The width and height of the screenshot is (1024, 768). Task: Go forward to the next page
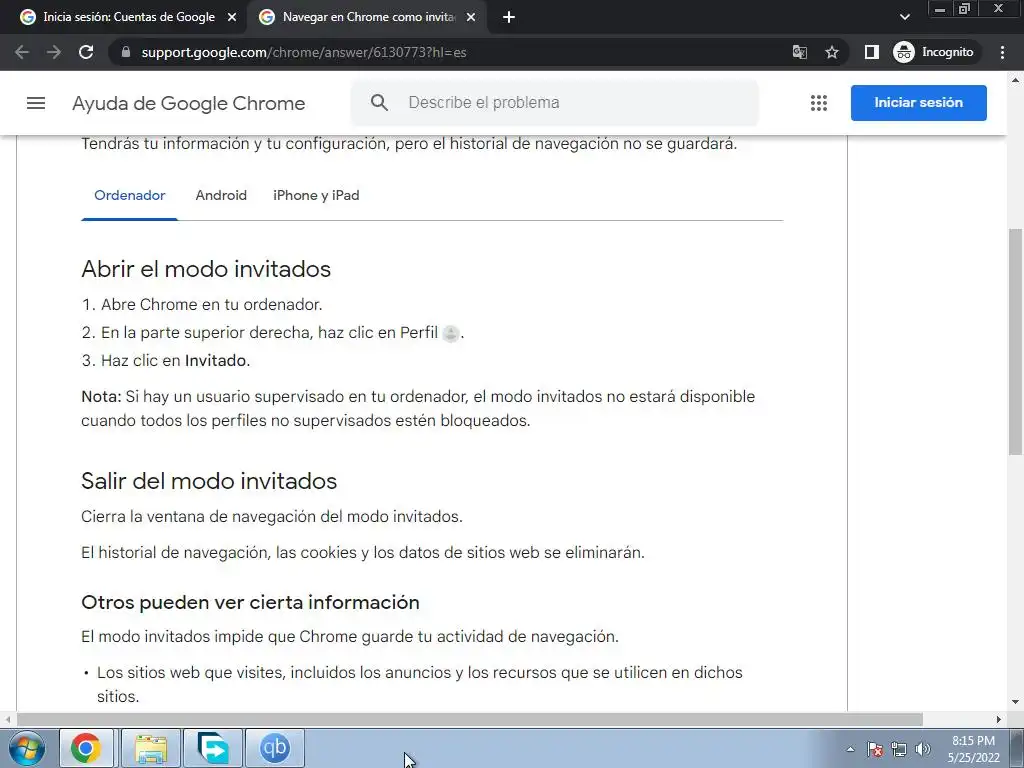tap(54, 52)
